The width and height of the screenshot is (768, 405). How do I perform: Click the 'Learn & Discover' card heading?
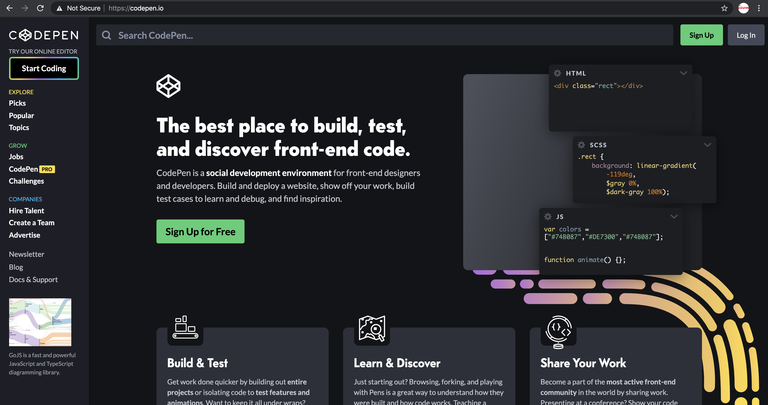(x=397, y=363)
